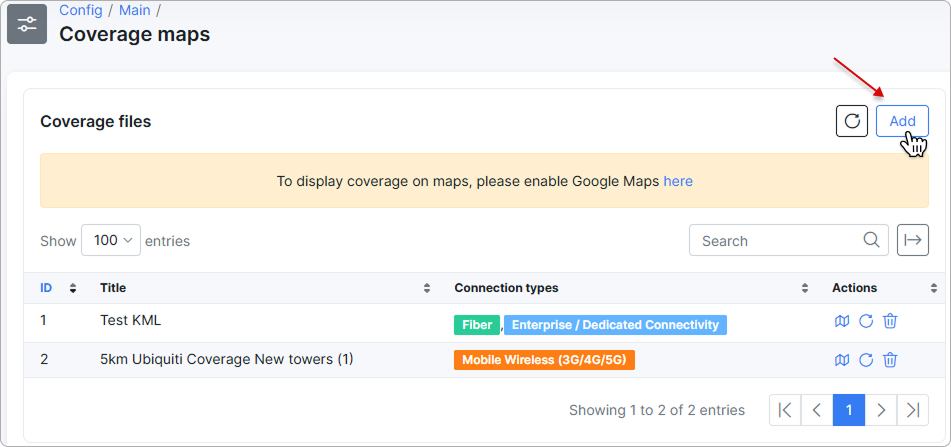Viewport: 951px width, 447px height.
Task: Click ID cell '2' in table
Action: 44,359
